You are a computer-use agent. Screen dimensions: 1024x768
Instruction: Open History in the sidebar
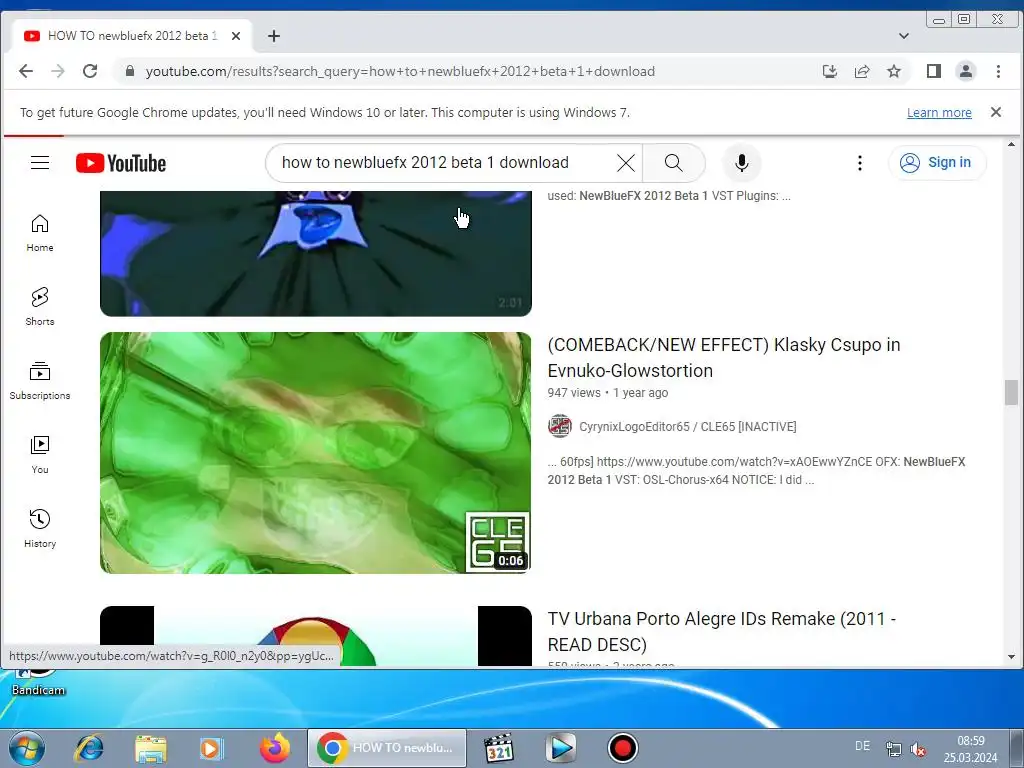40,529
